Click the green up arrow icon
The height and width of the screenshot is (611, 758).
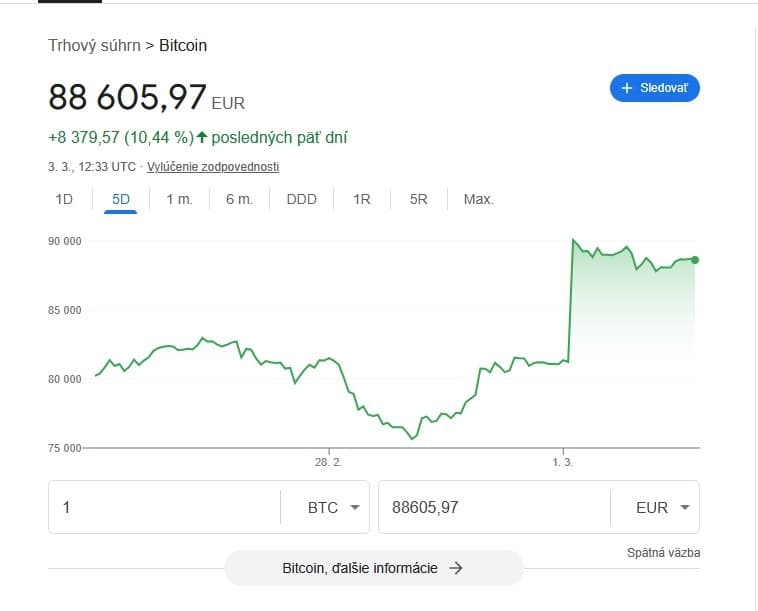[x=201, y=137]
